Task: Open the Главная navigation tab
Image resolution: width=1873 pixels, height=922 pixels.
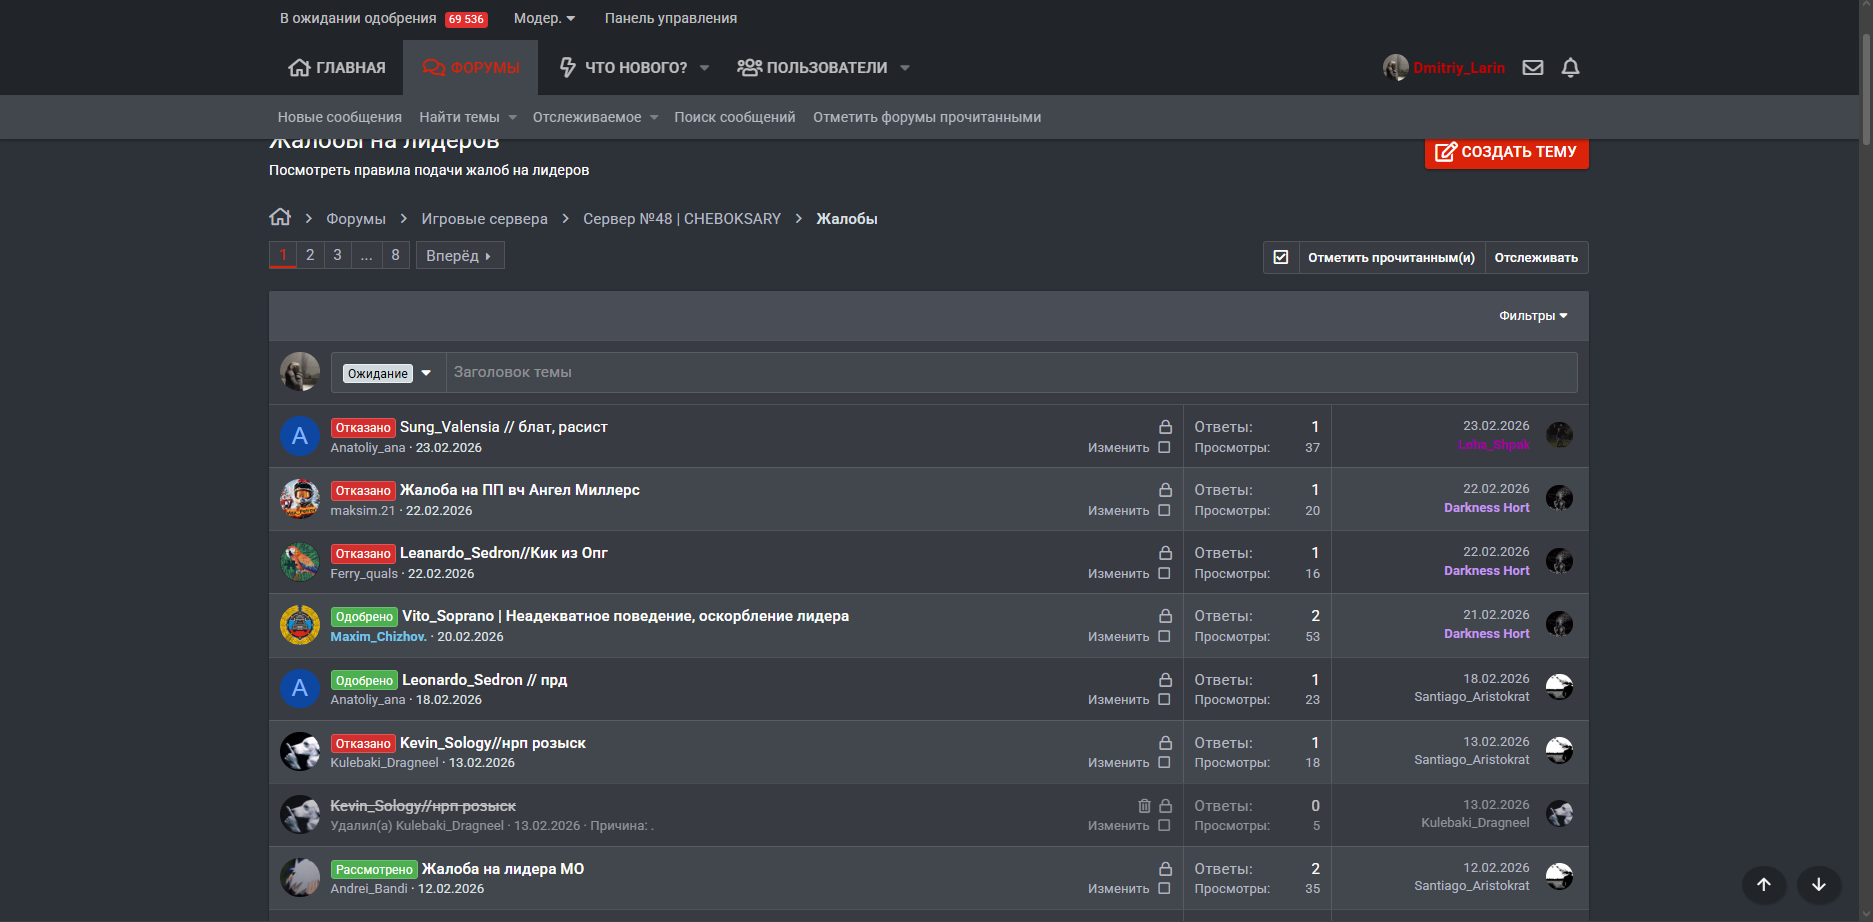Action: (x=337, y=68)
